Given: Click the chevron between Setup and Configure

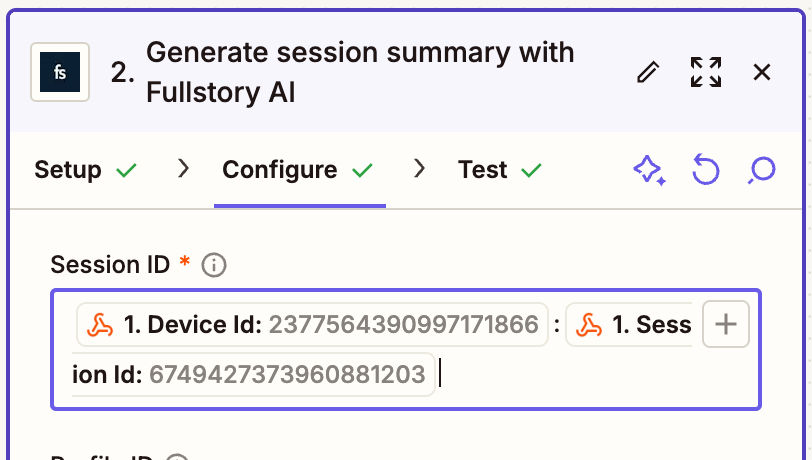Looking at the screenshot, I should [183, 170].
